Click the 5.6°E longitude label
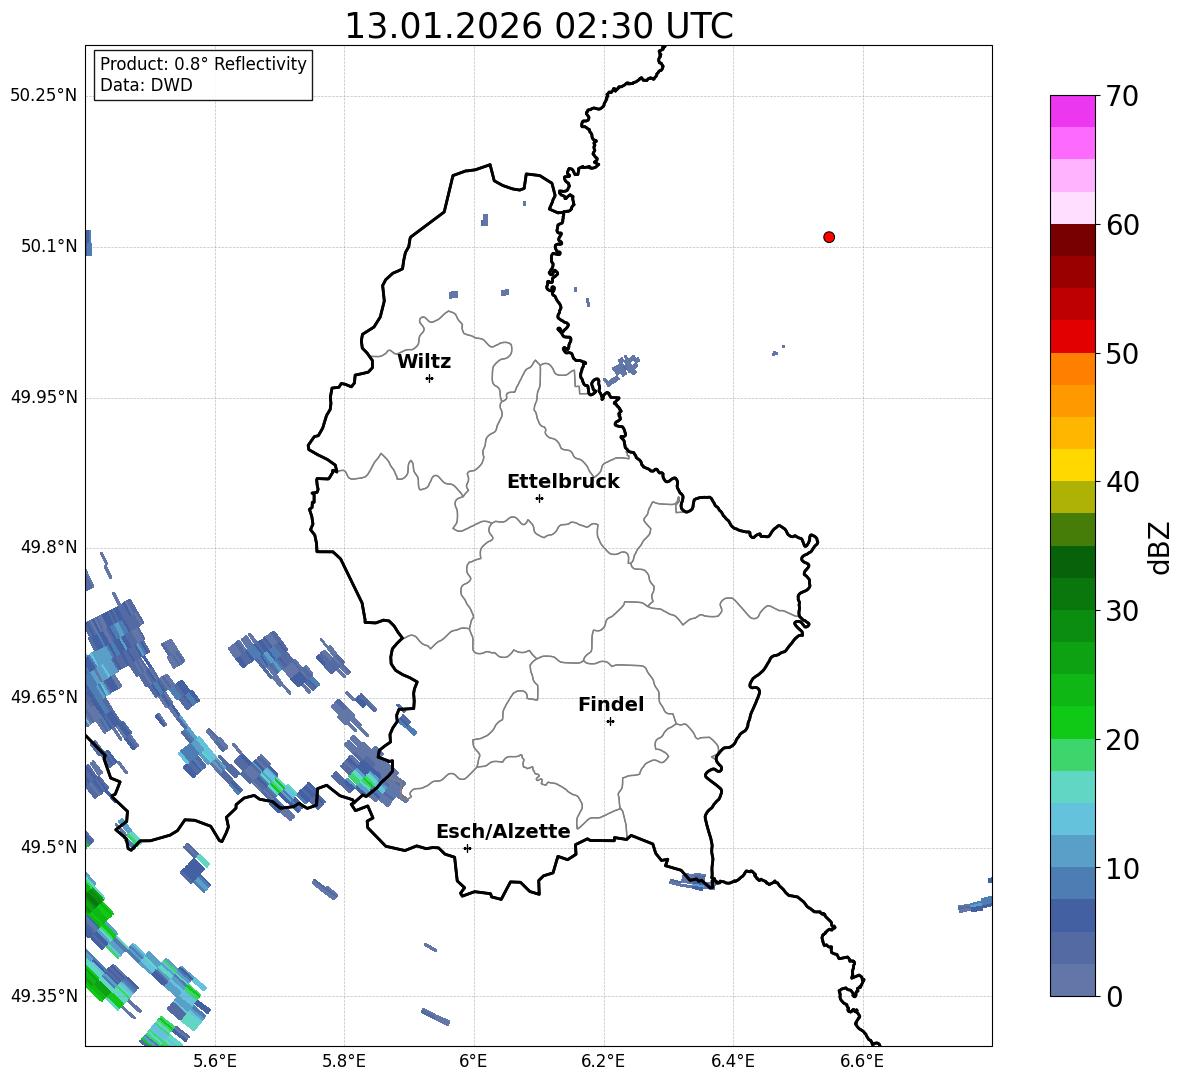Image resolution: width=1184 pixels, height=1081 pixels. [215, 1061]
